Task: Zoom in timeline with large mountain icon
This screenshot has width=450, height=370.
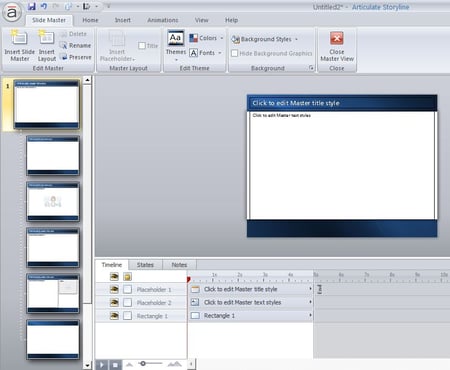Action: tap(175, 364)
